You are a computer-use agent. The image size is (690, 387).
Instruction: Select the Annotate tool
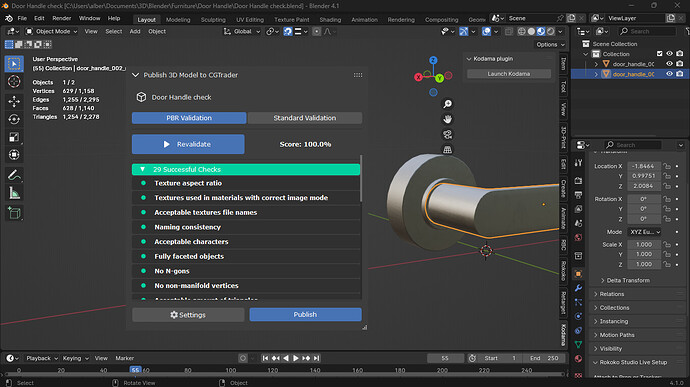click(14, 175)
